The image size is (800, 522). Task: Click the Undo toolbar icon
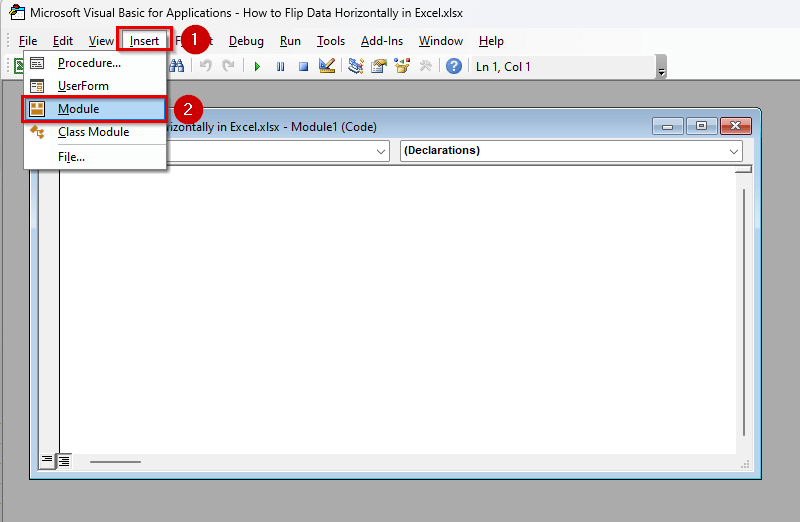coord(206,66)
